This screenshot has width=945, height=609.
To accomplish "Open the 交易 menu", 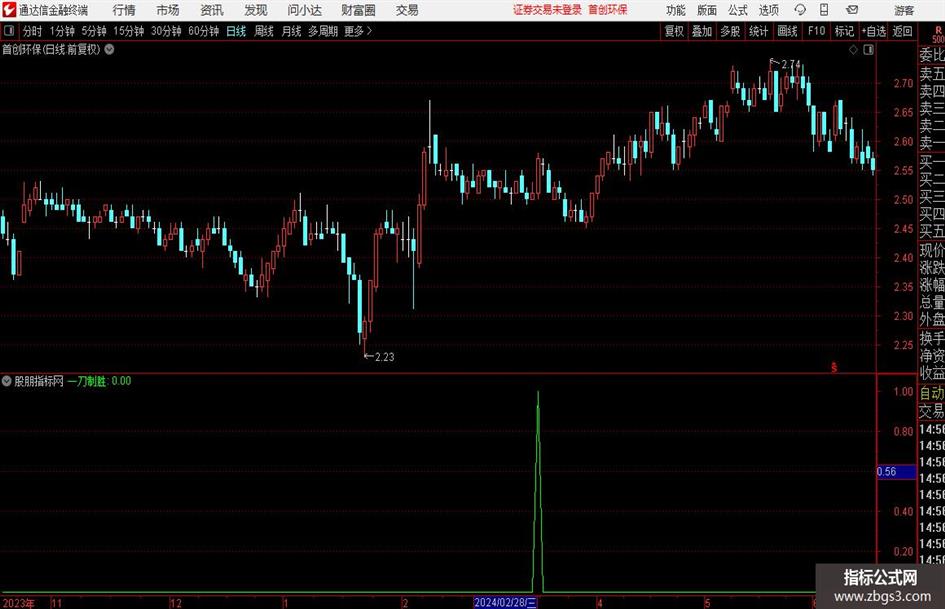I will [x=407, y=10].
